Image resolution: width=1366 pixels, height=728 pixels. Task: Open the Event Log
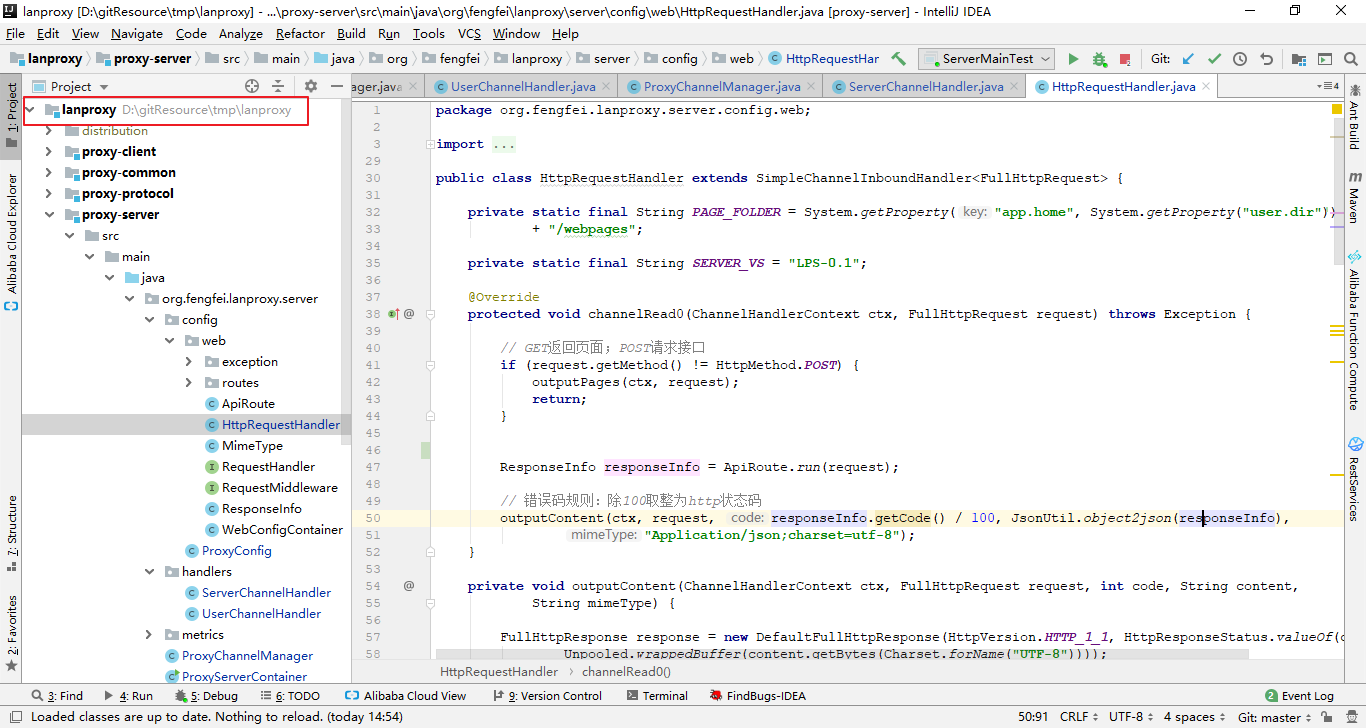(1299, 696)
